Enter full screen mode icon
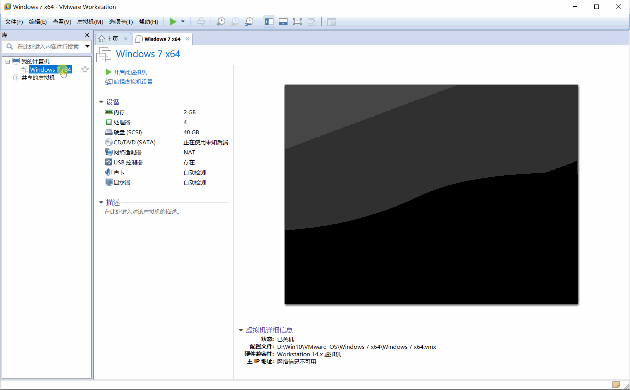This screenshot has height=390, width=630. 297,22
